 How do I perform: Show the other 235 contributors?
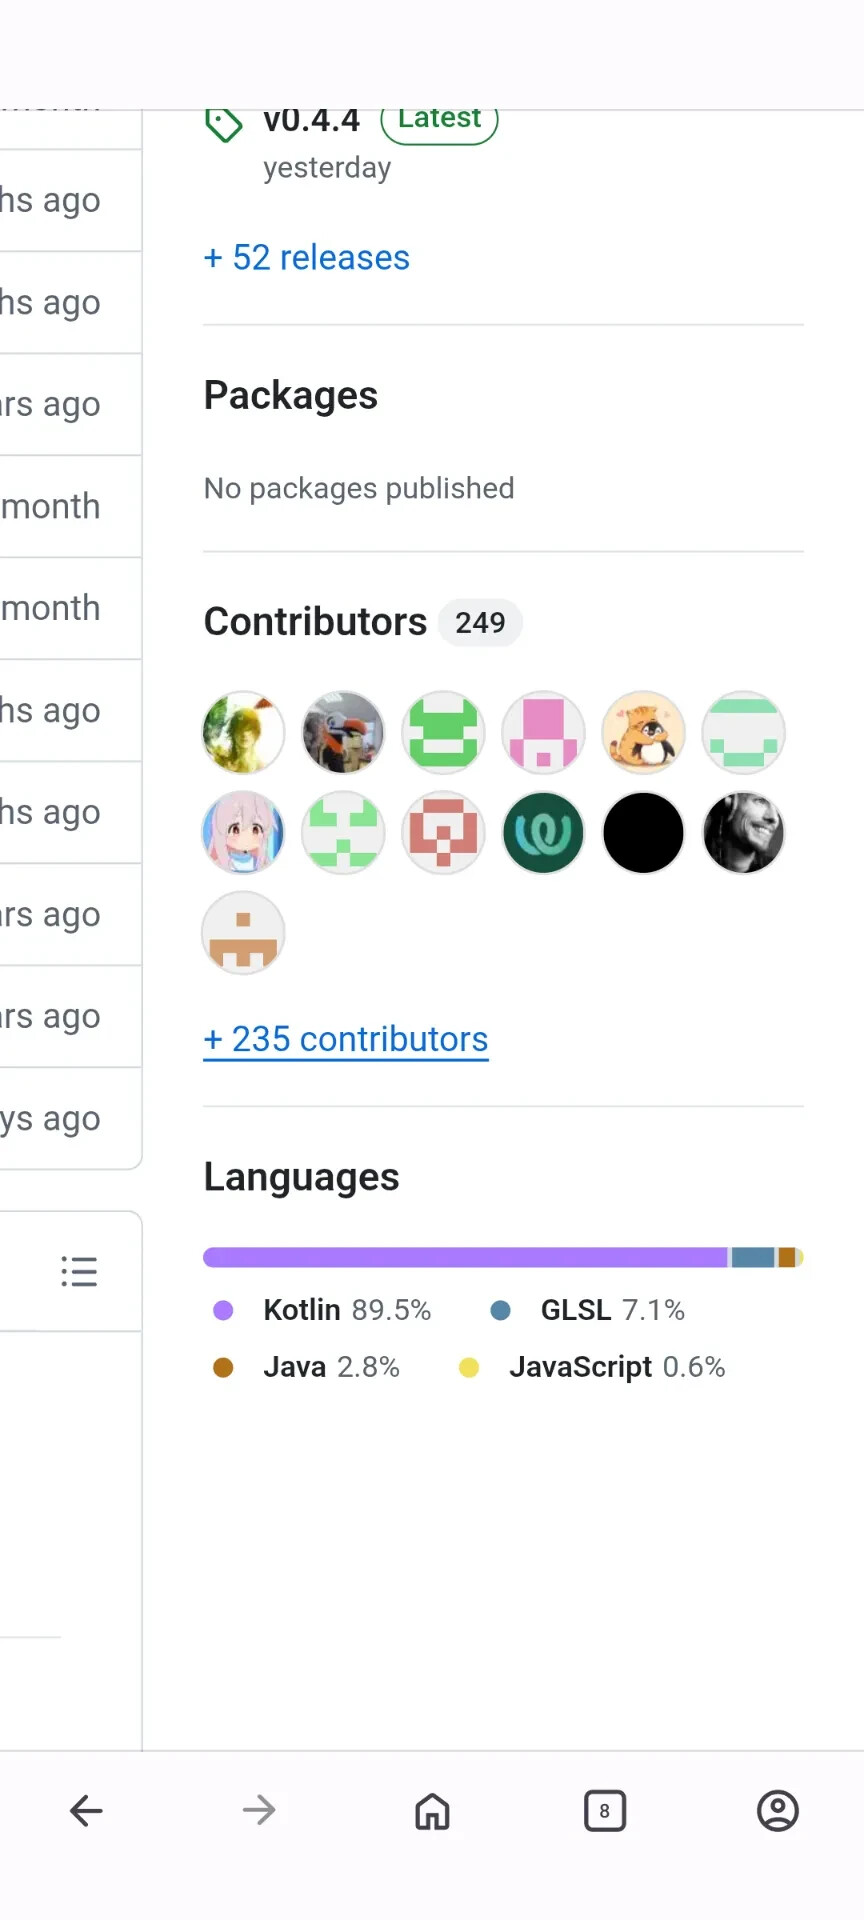[x=346, y=1039]
